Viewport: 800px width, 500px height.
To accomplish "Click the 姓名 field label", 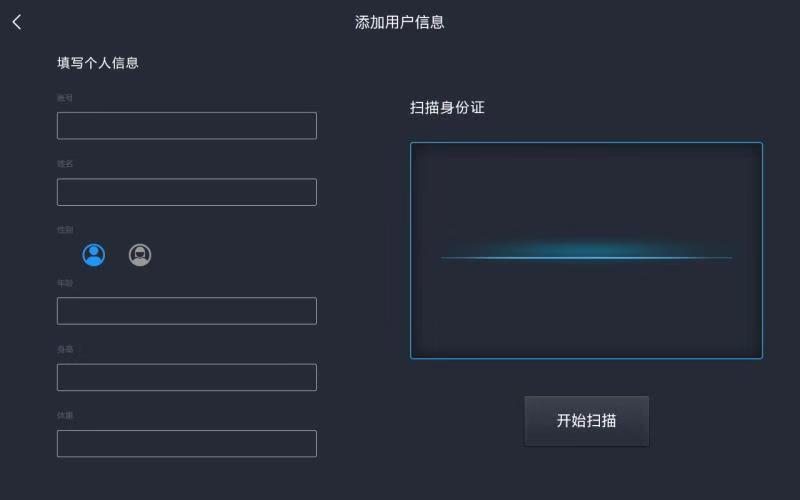I will coord(64,163).
